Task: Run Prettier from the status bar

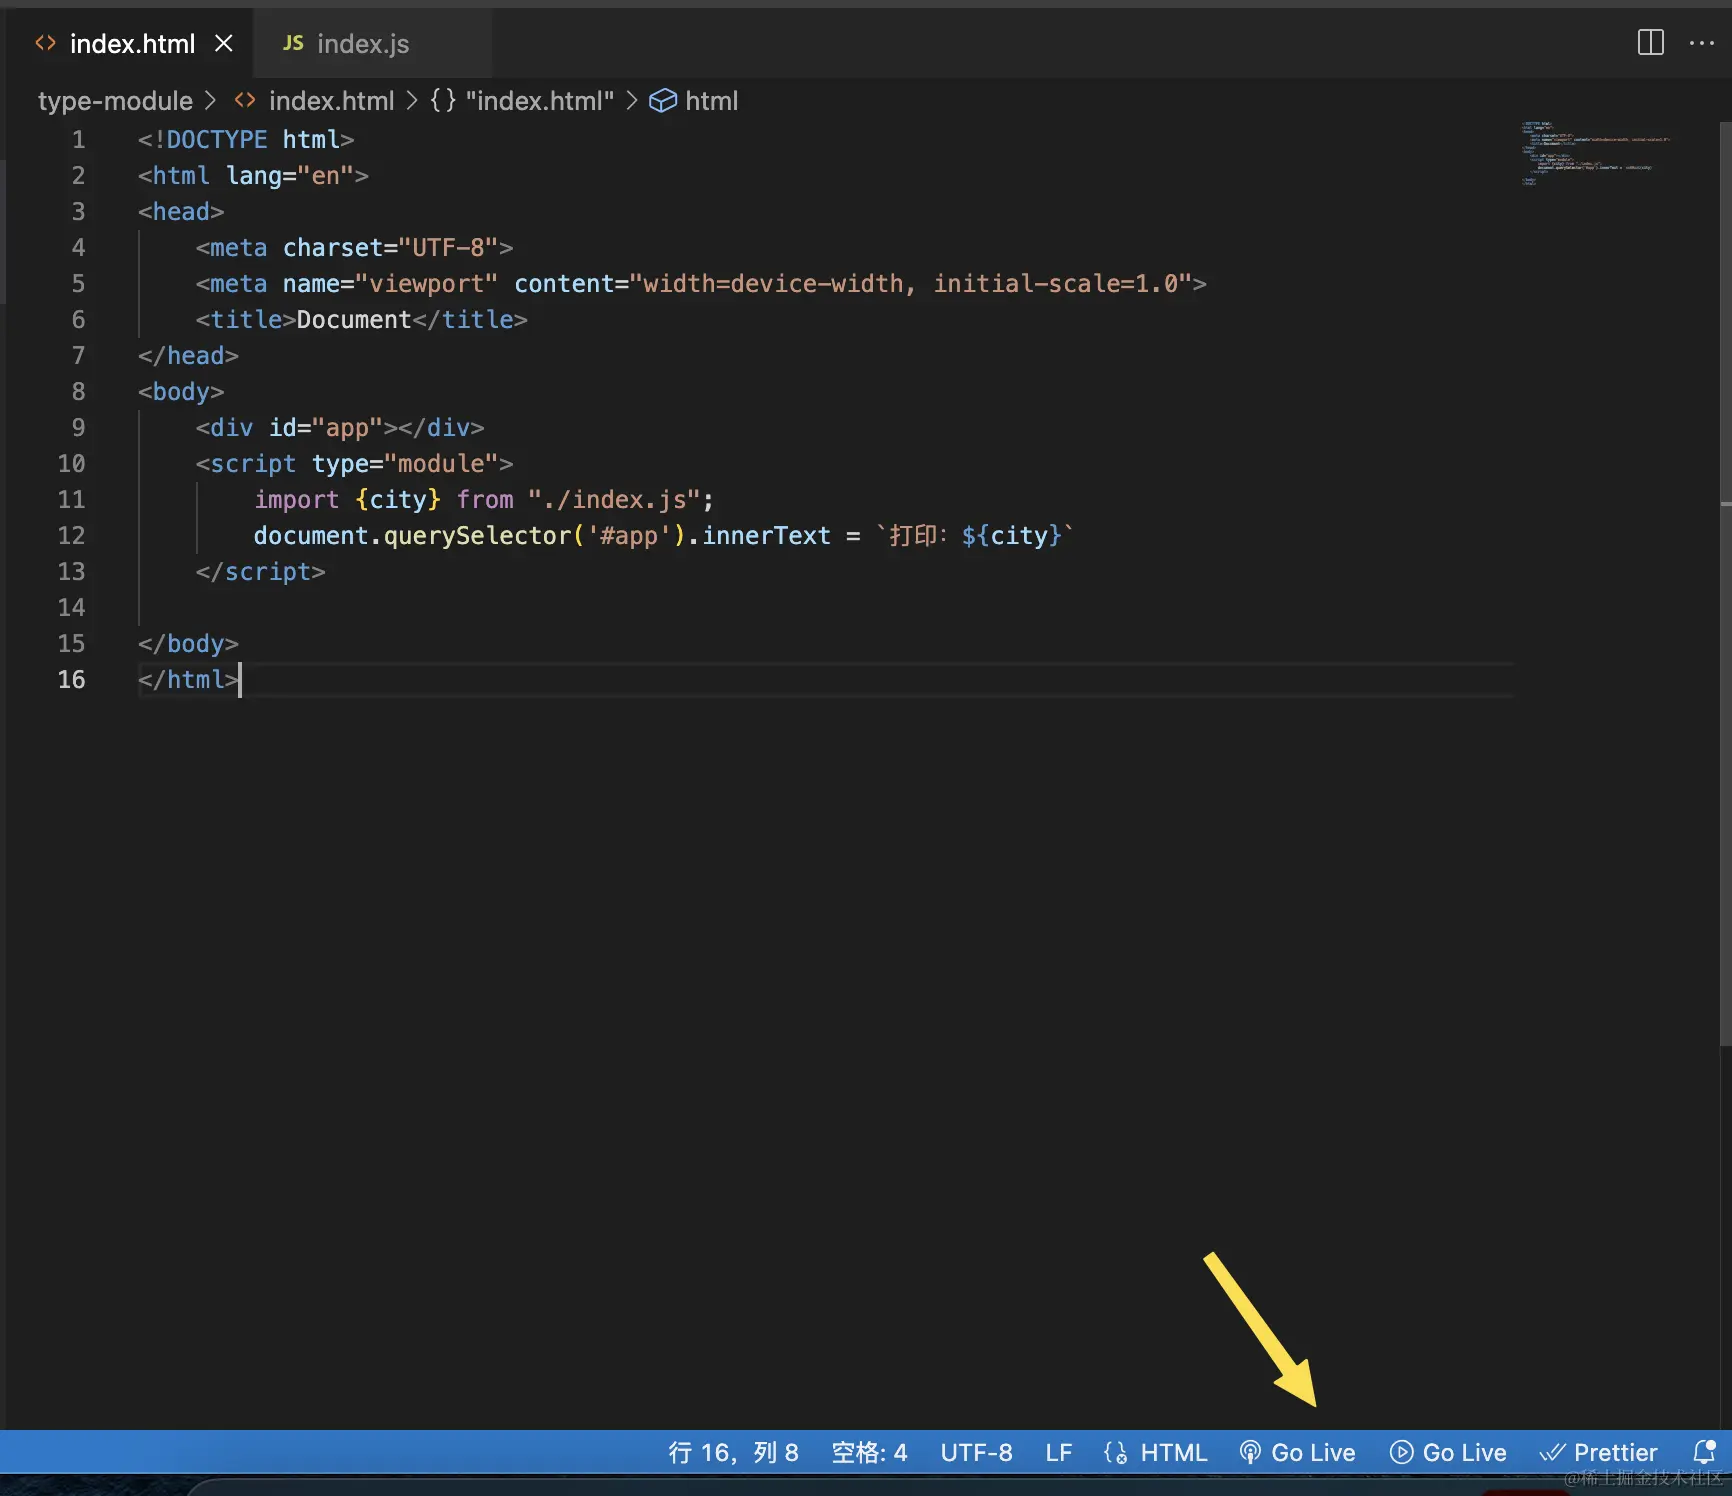Action: point(1598,1452)
